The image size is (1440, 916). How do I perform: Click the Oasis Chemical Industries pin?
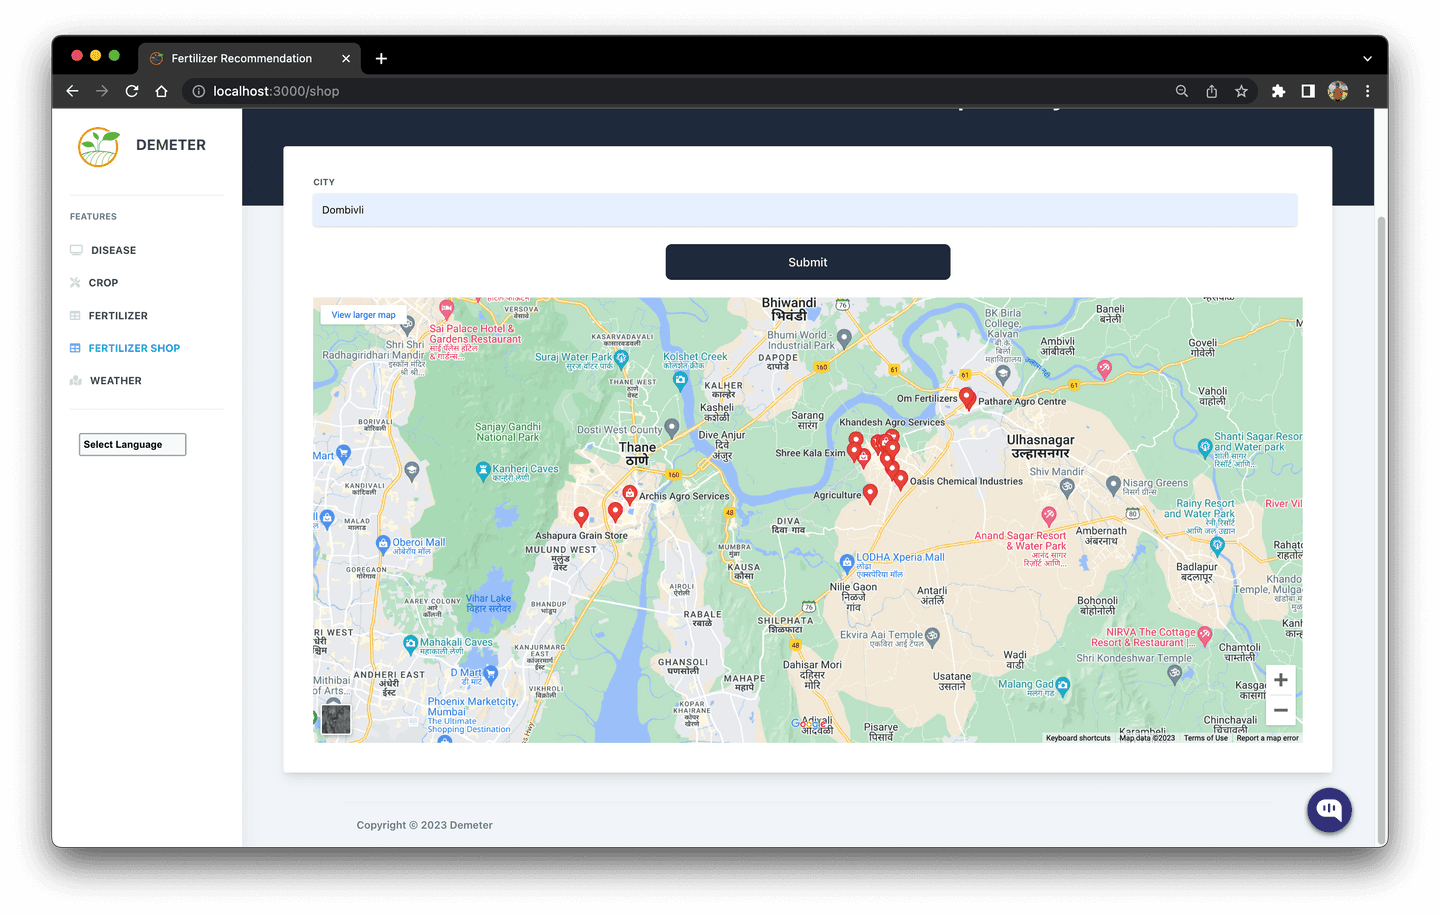(x=901, y=480)
